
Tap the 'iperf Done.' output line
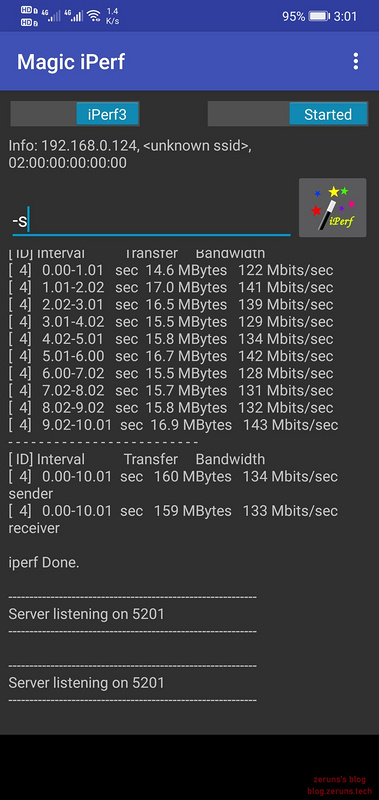point(44,563)
